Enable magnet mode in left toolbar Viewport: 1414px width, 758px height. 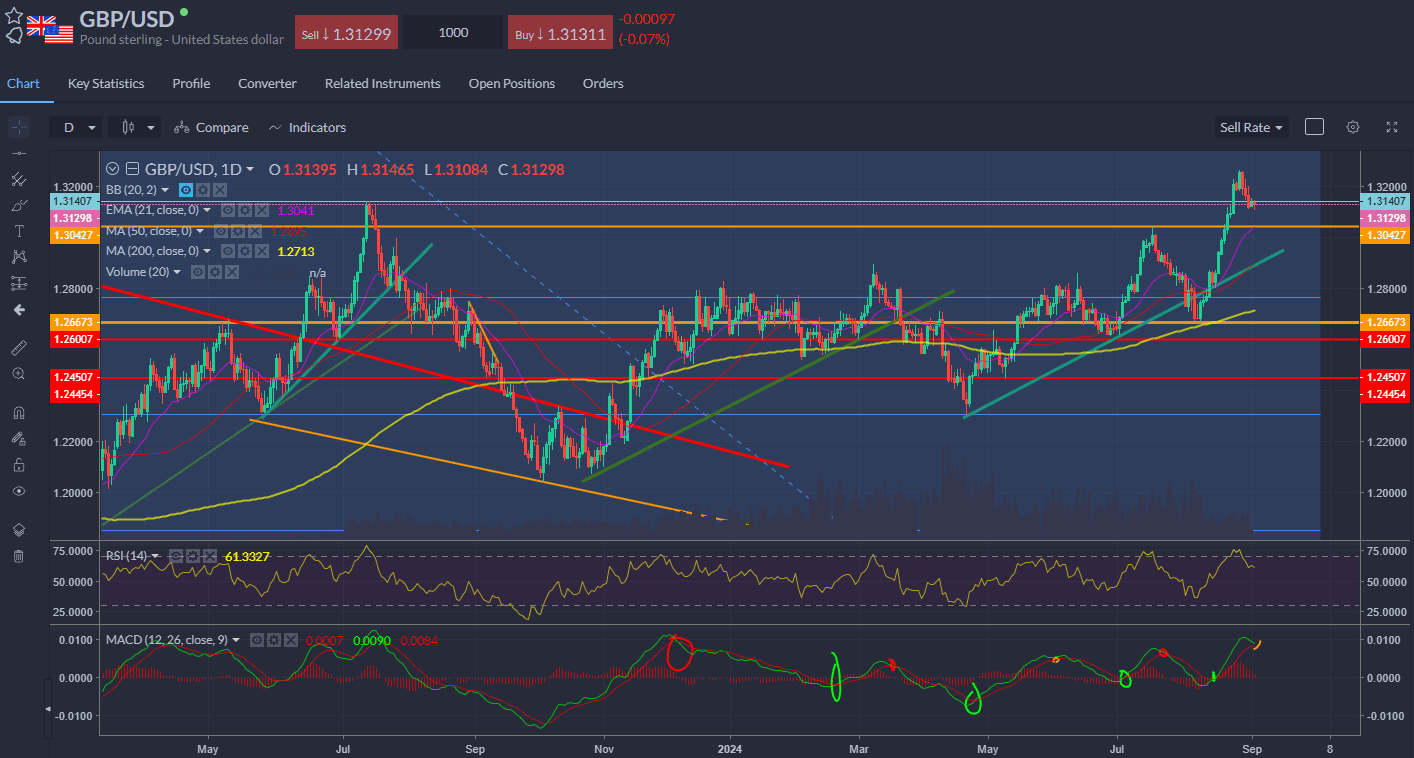pyautogui.click(x=18, y=412)
